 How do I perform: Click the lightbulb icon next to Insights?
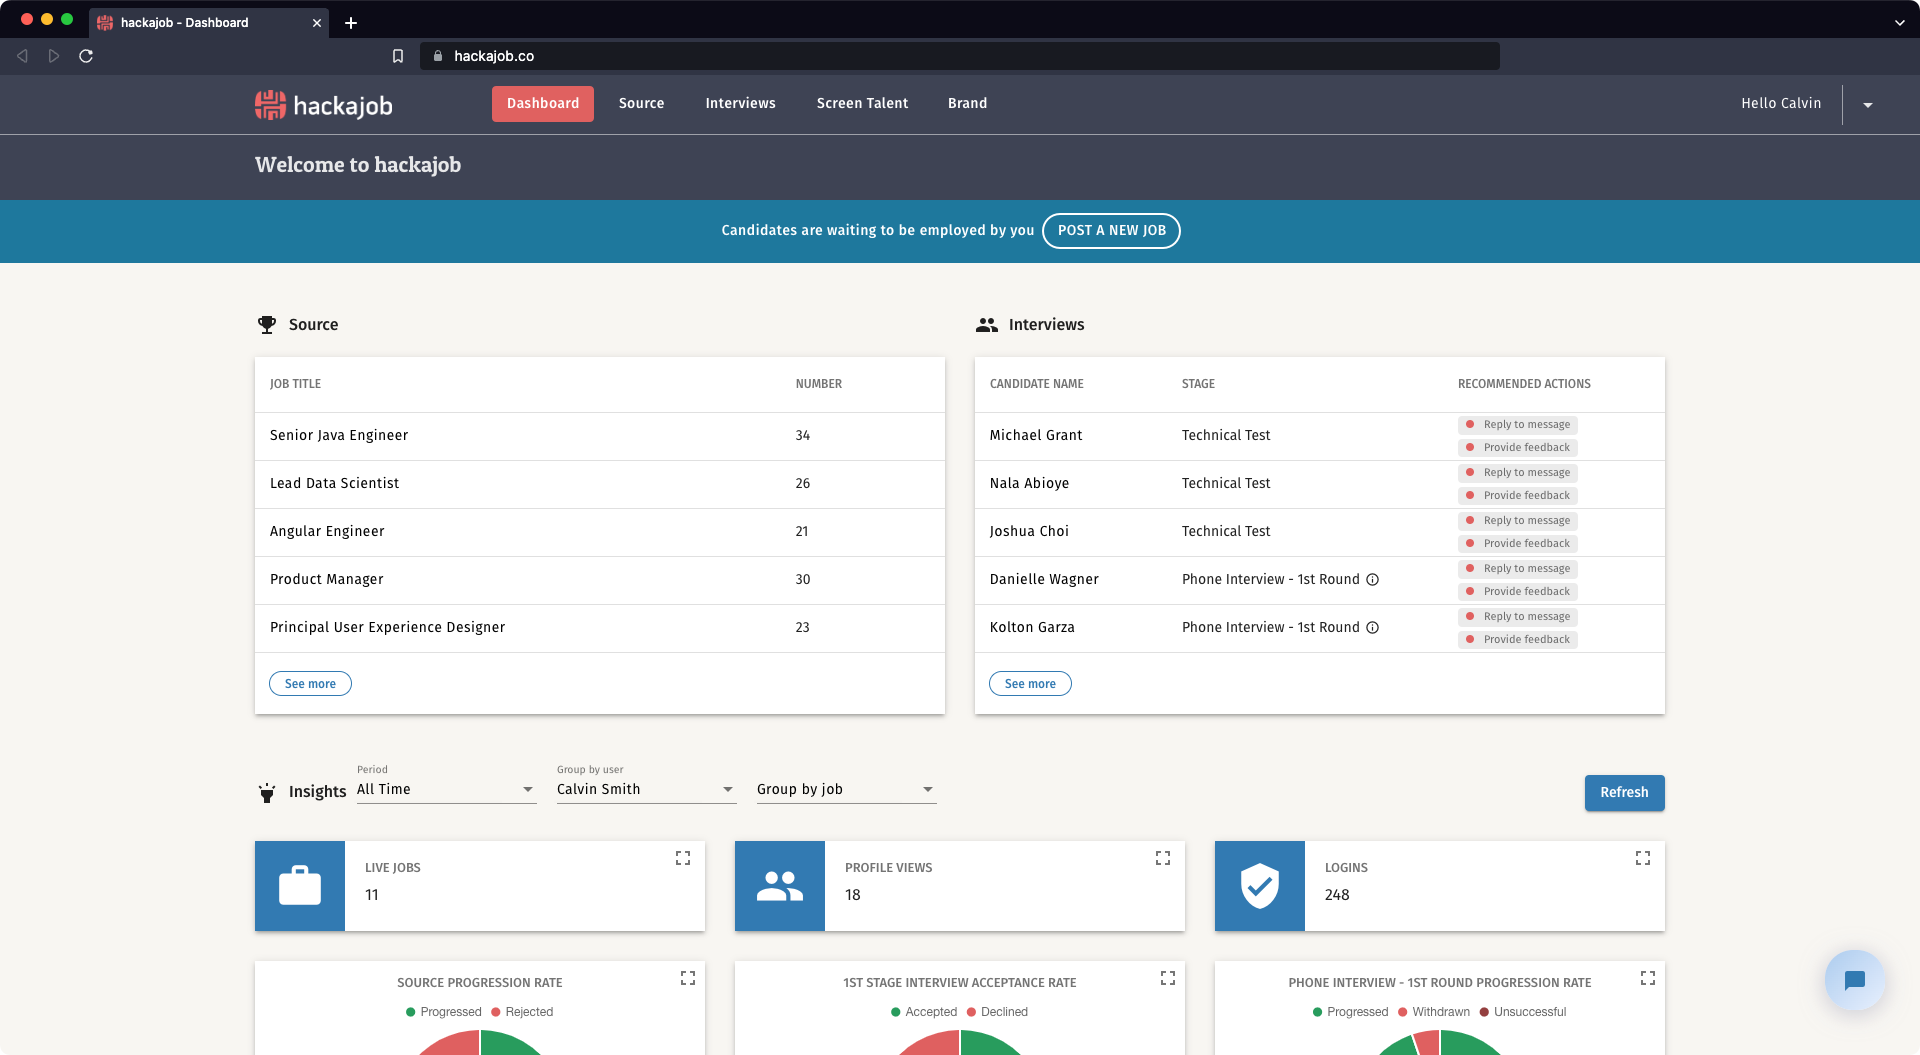point(266,792)
